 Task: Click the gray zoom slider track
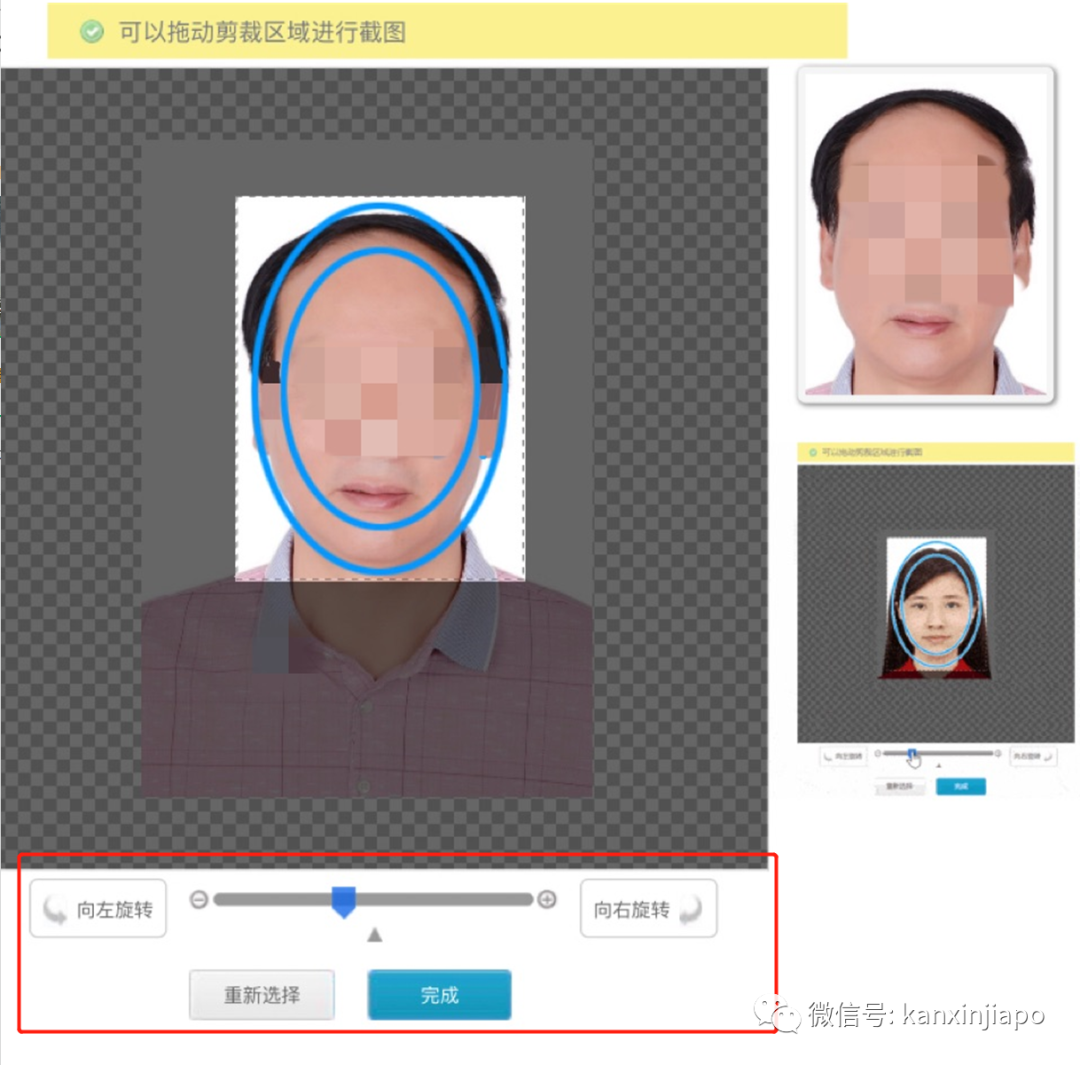click(373, 900)
